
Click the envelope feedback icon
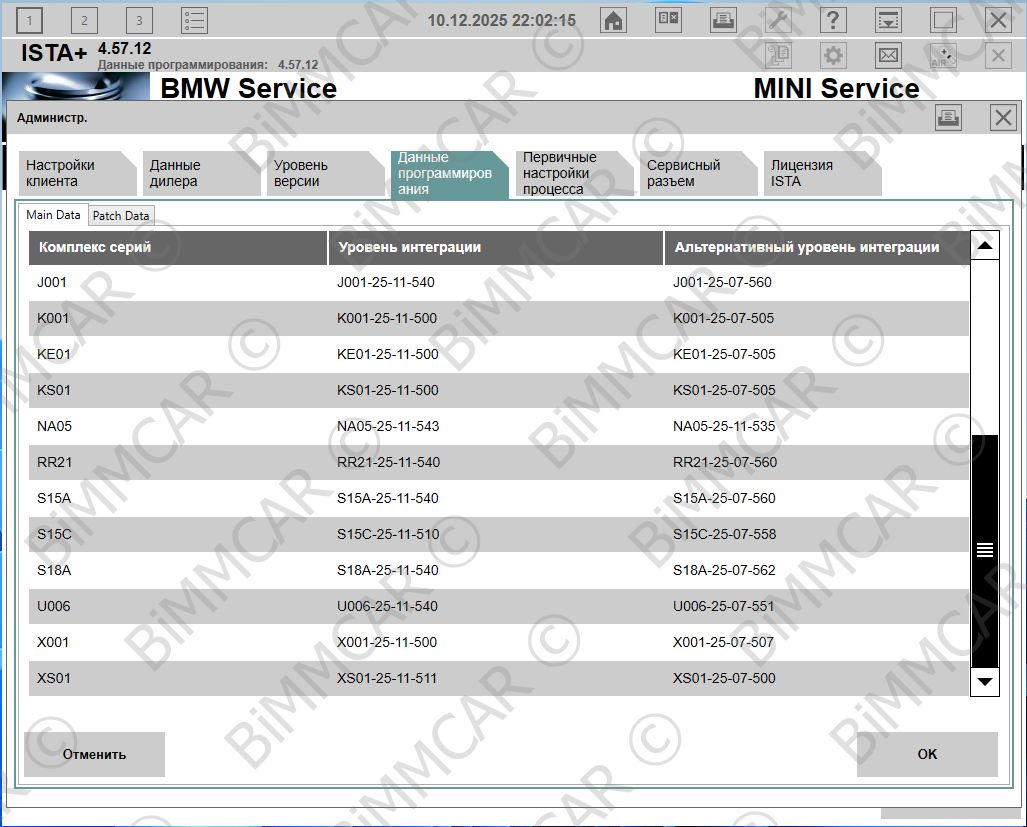pyautogui.click(x=888, y=56)
